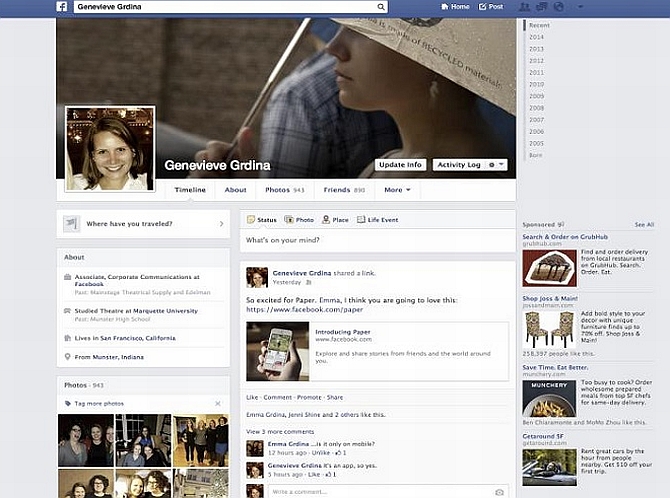The height and width of the screenshot is (498, 670).
Task: Click the Getaround car ad image
Action: point(550,467)
